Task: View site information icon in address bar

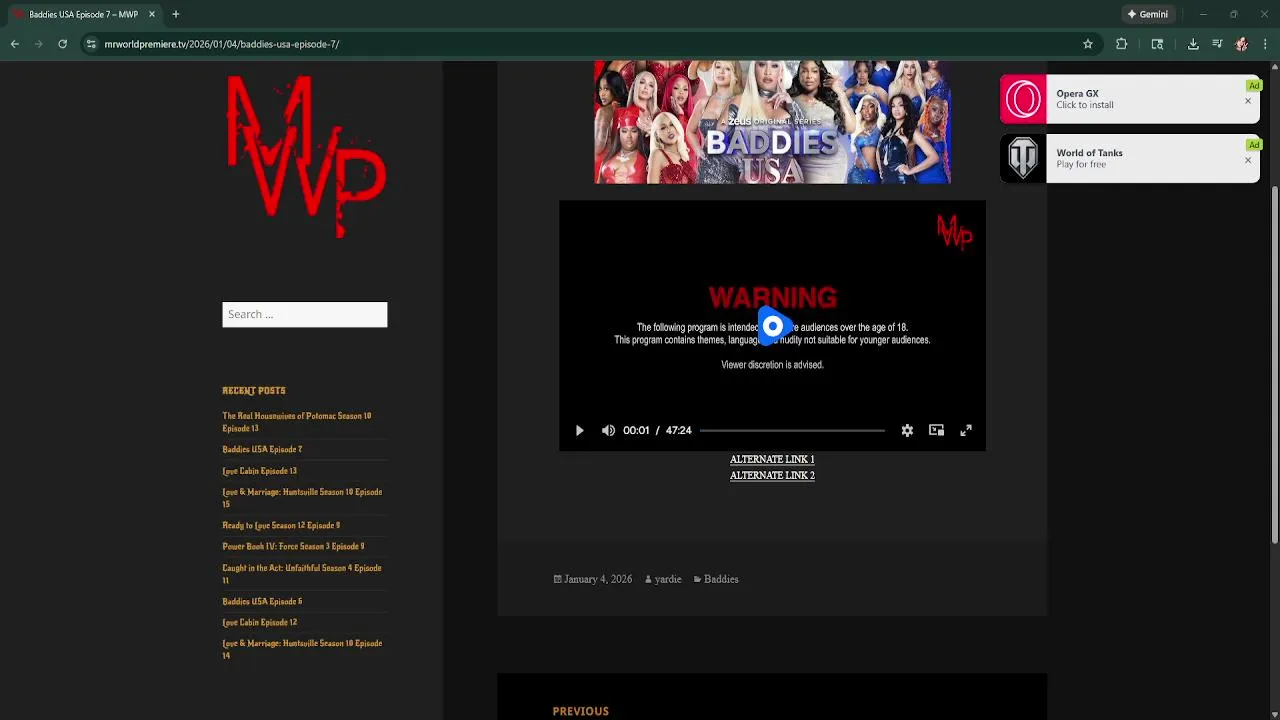Action: pyautogui.click(x=91, y=44)
